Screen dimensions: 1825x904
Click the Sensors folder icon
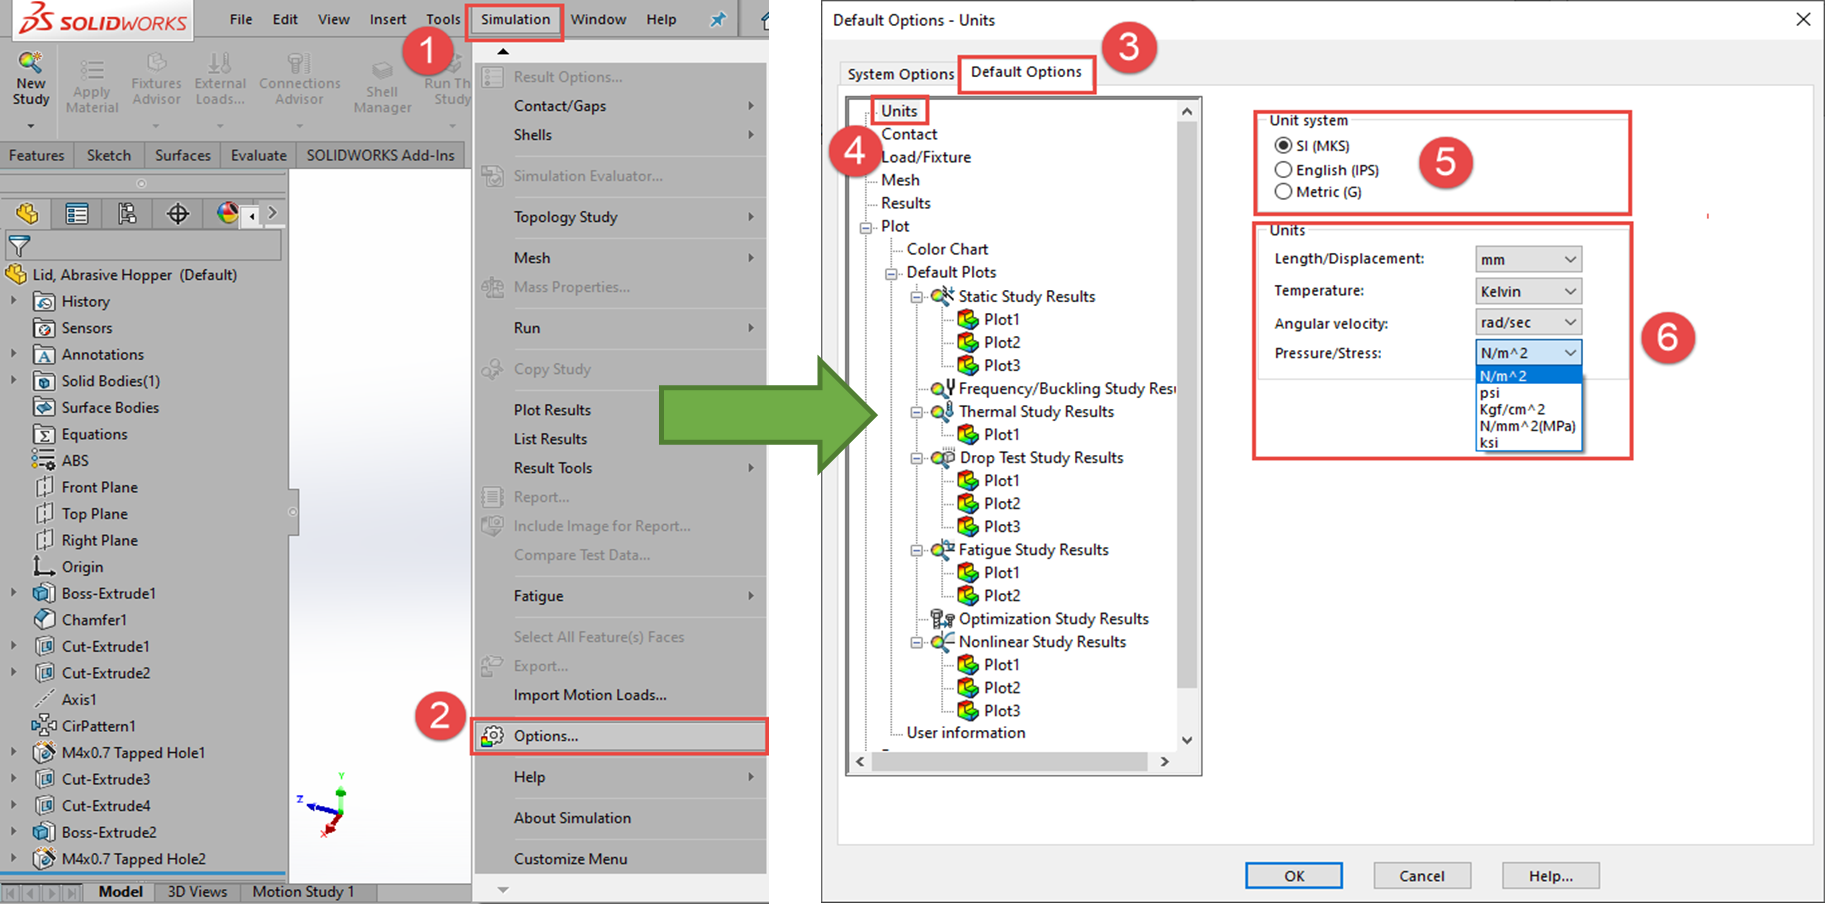click(x=44, y=328)
